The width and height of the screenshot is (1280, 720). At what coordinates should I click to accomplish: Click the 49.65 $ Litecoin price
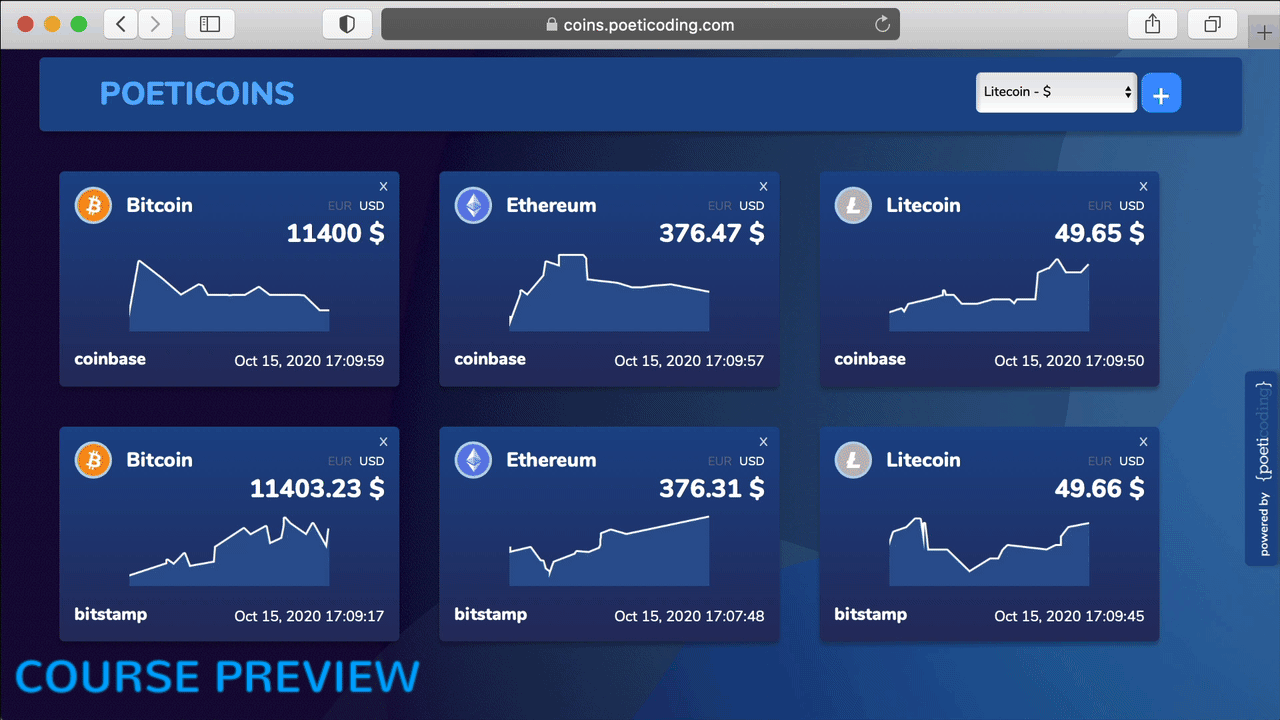(x=1100, y=234)
